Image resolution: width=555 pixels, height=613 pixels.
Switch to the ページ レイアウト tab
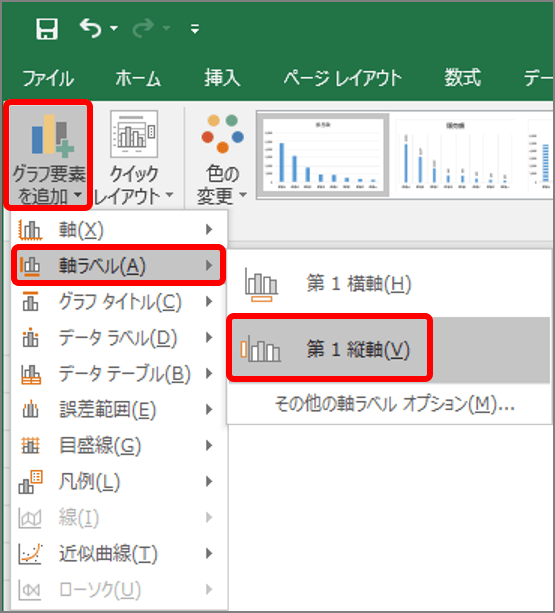pos(342,78)
